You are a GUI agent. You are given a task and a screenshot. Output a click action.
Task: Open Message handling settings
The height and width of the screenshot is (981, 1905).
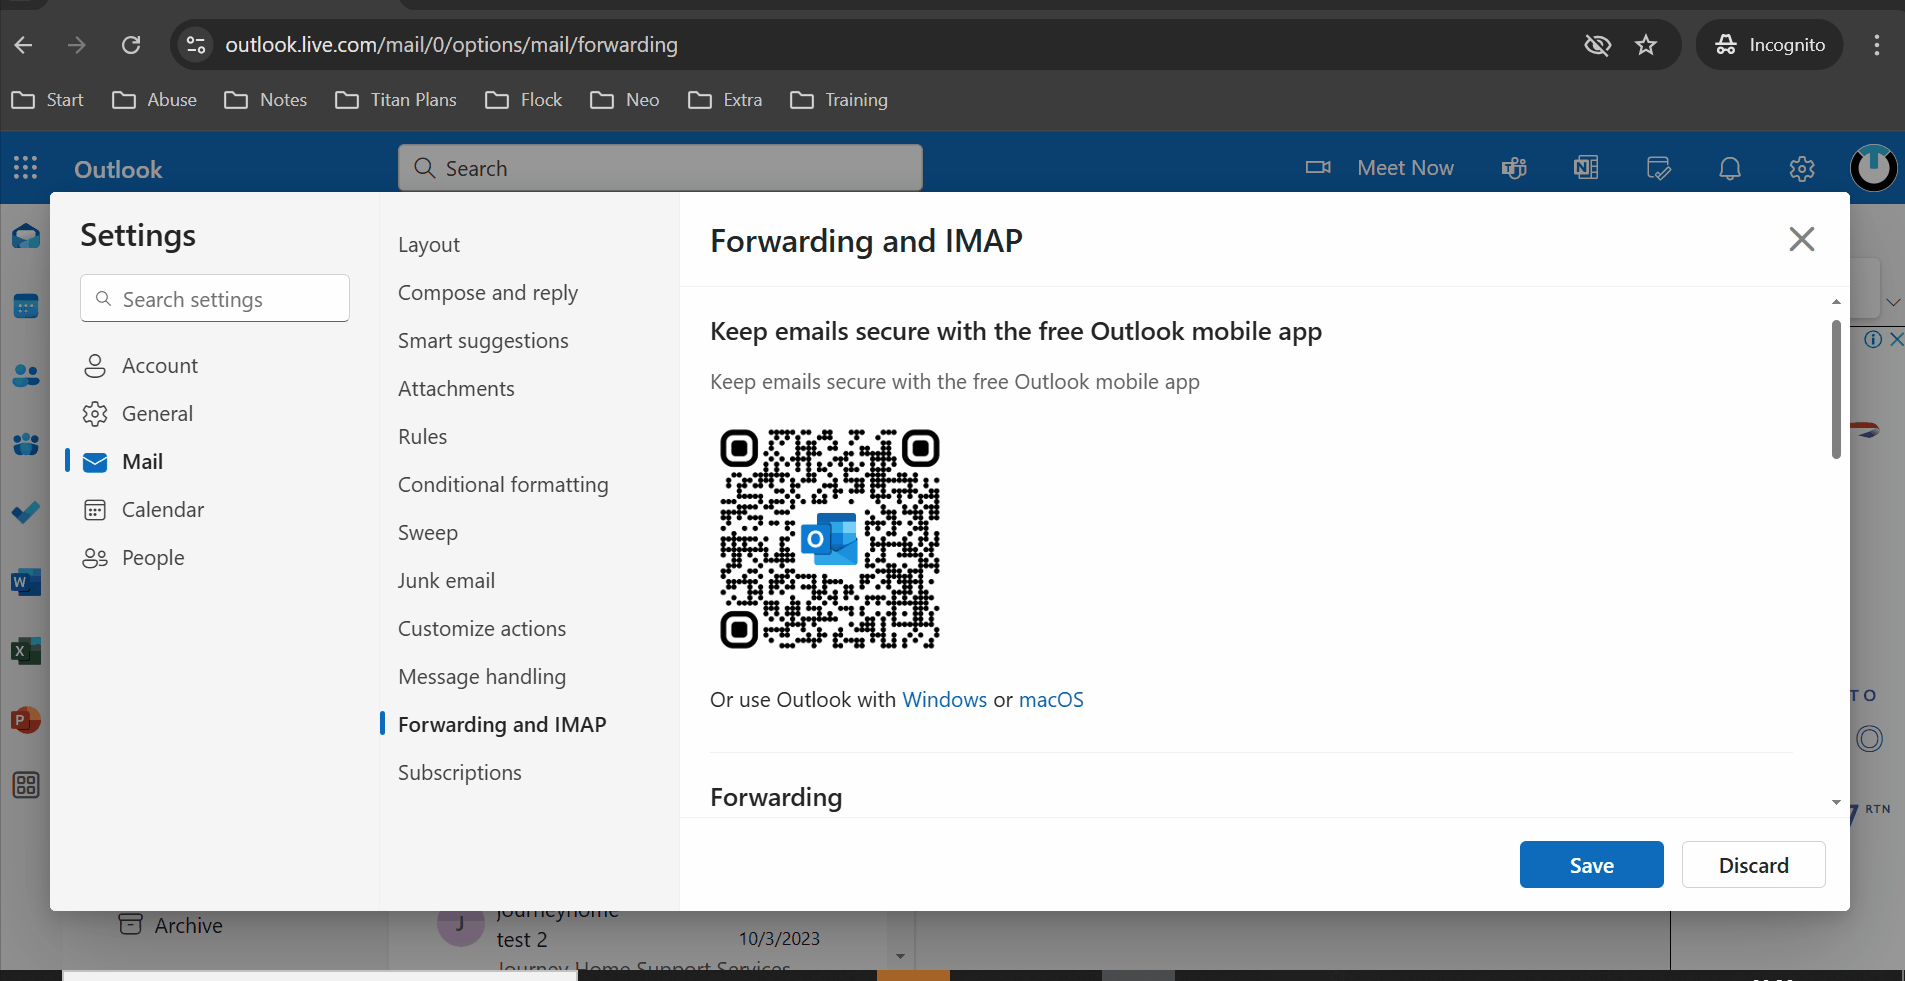482,677
